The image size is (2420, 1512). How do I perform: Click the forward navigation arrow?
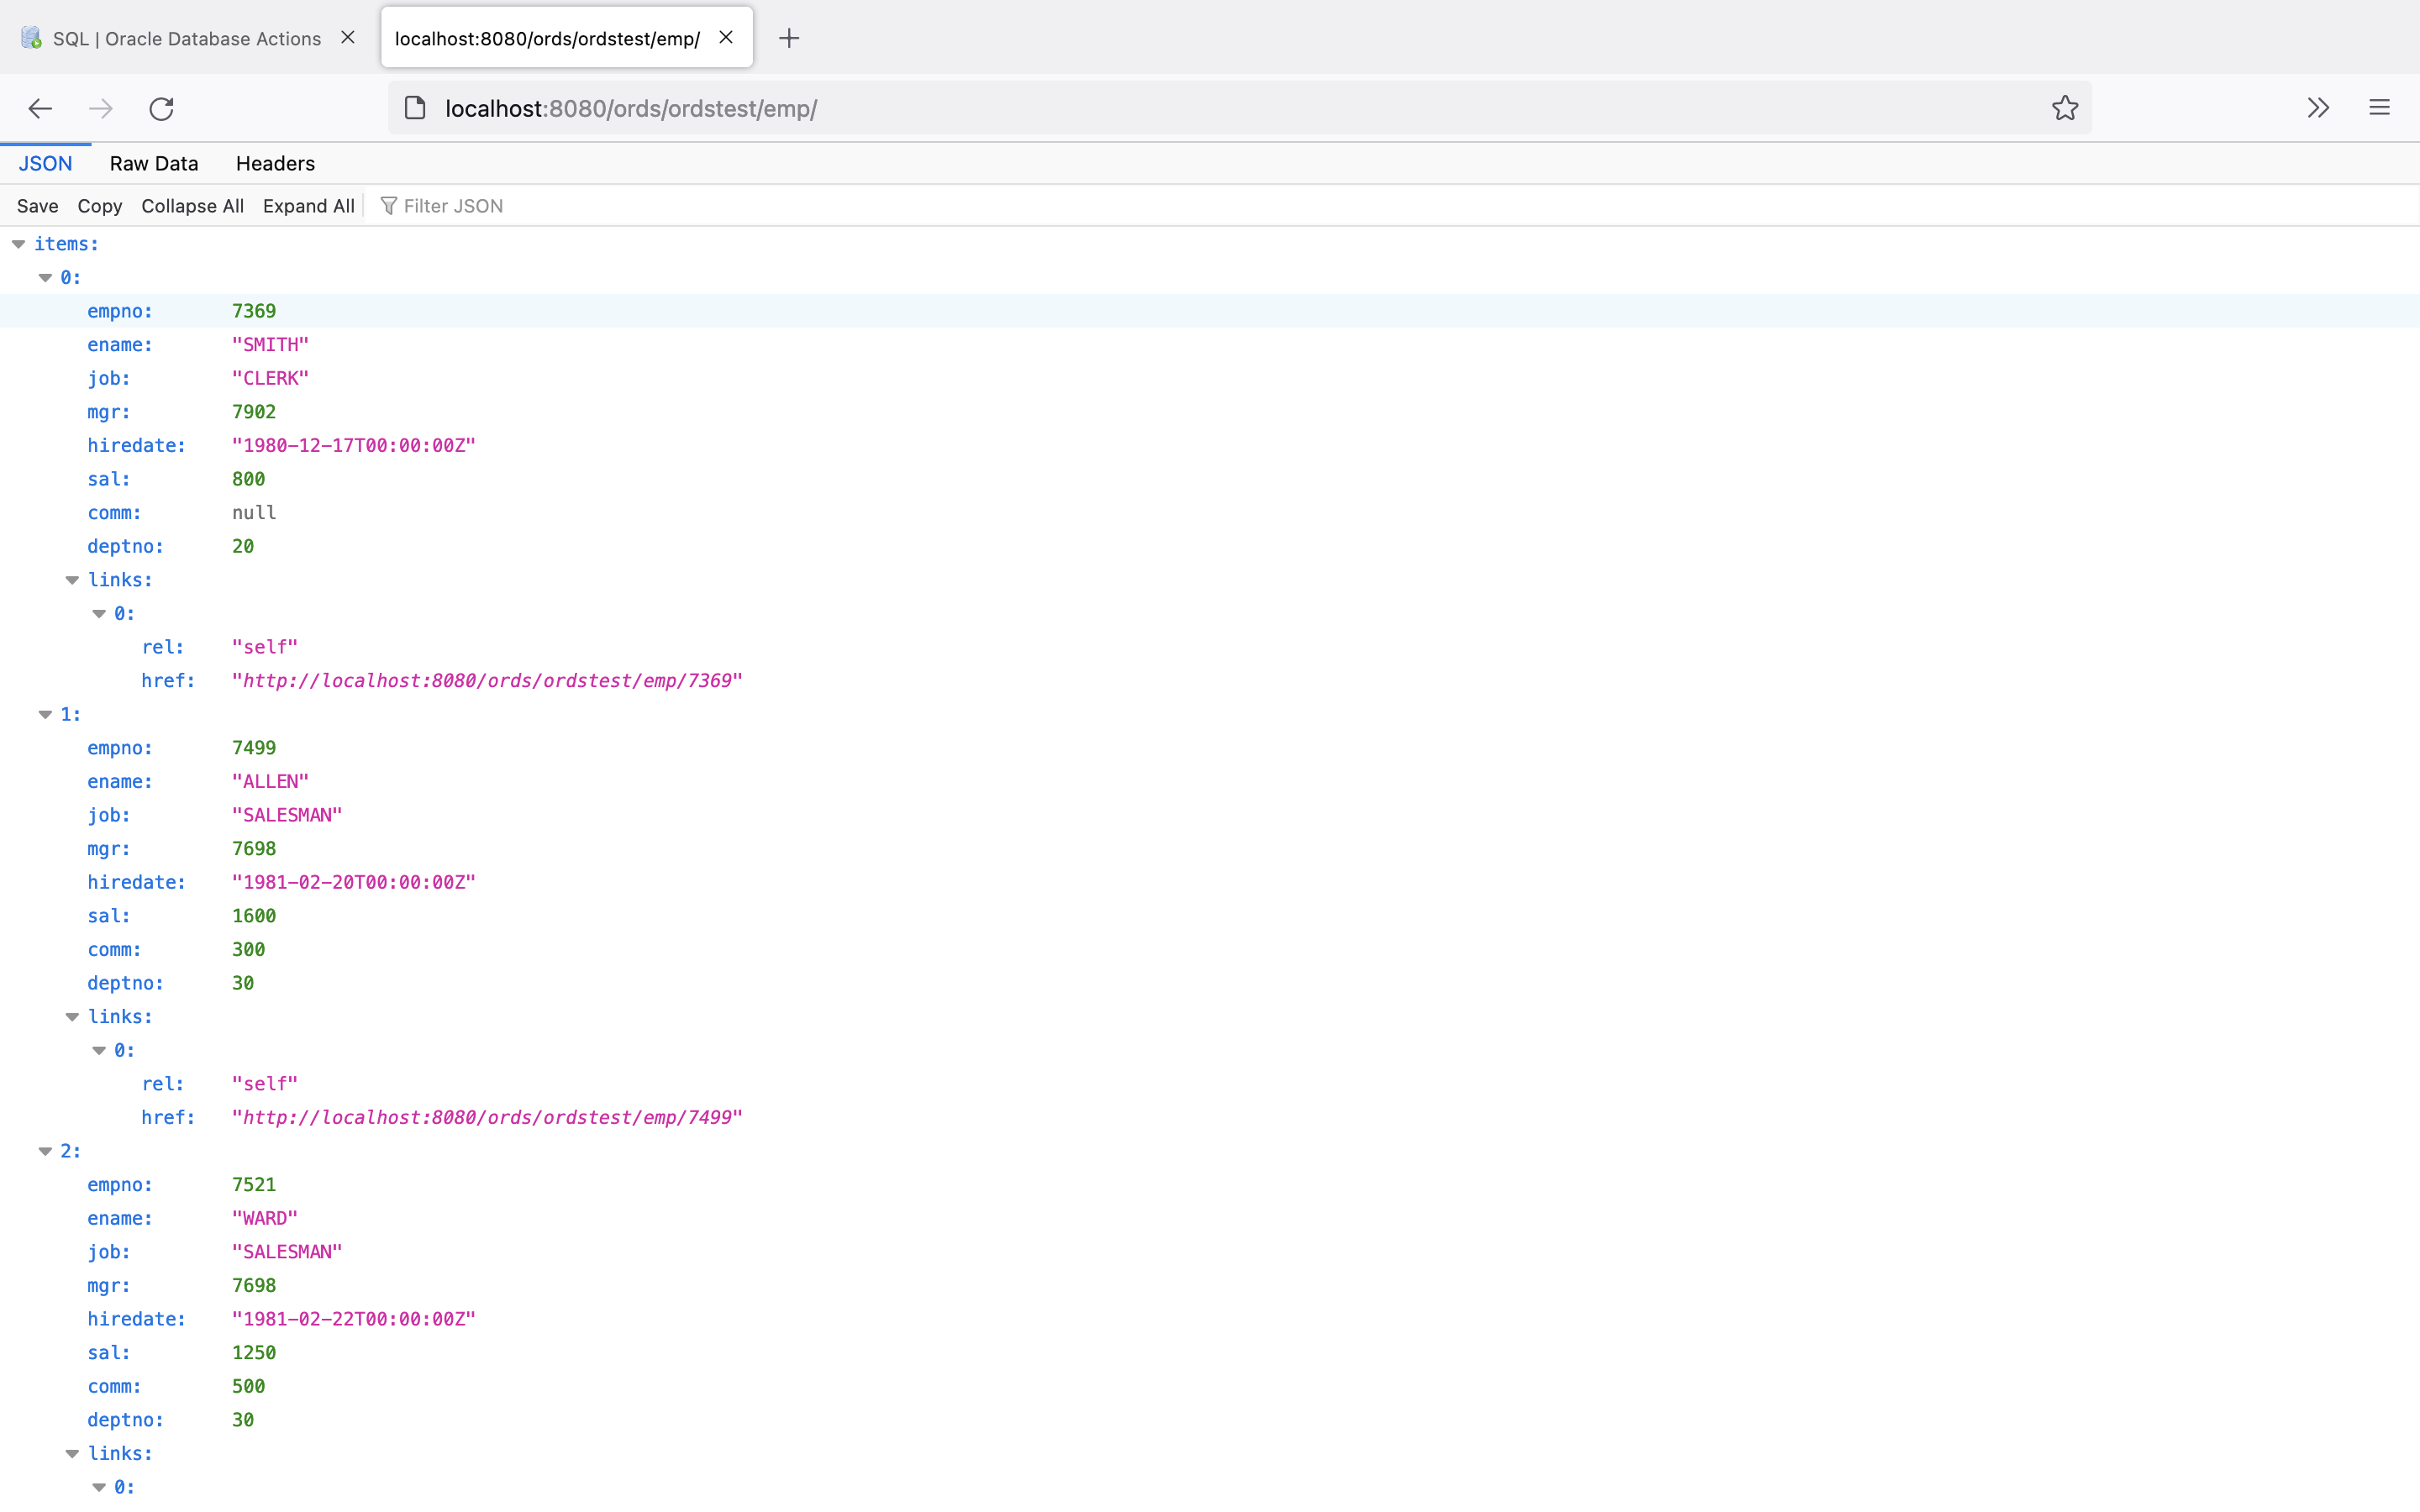tap(101, 108)
